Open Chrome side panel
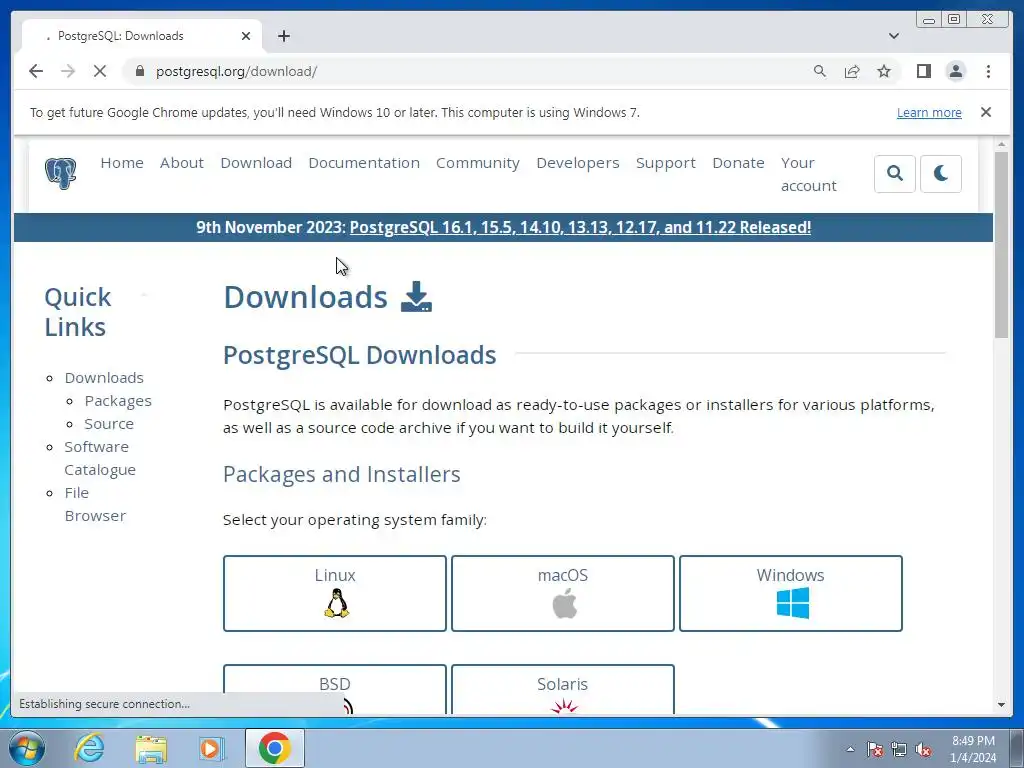This screenshot has height=768, width=1024. point(923,71)
